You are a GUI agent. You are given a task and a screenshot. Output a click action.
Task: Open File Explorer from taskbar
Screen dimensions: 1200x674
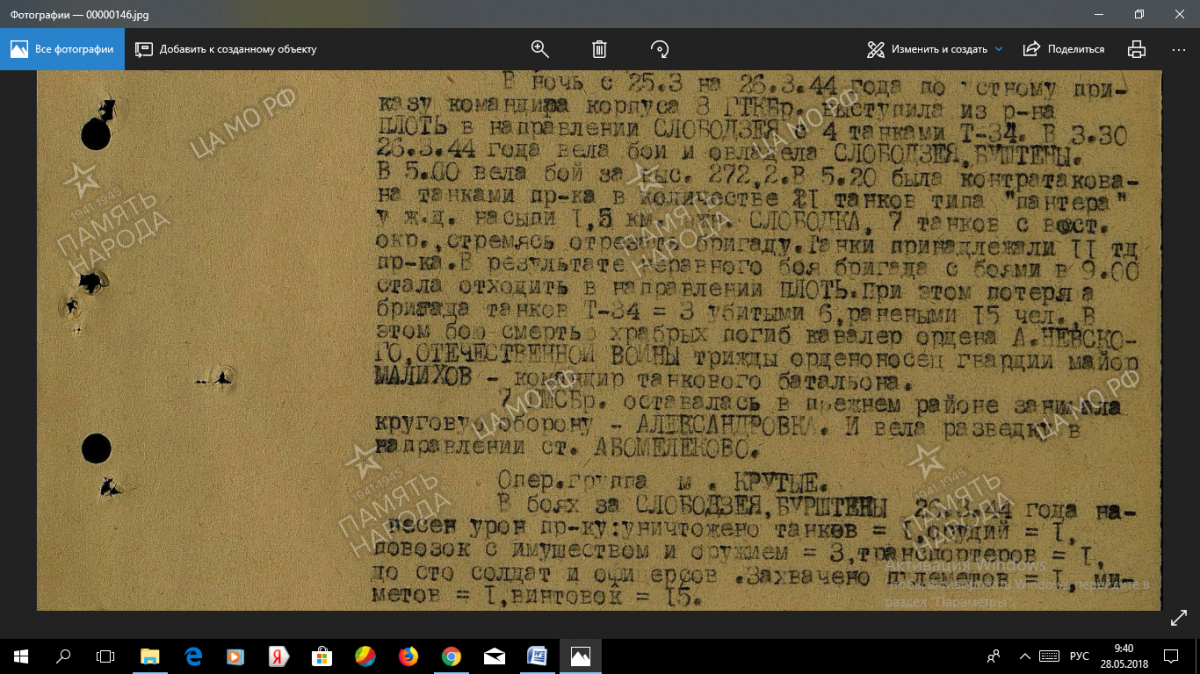point(149,656)
